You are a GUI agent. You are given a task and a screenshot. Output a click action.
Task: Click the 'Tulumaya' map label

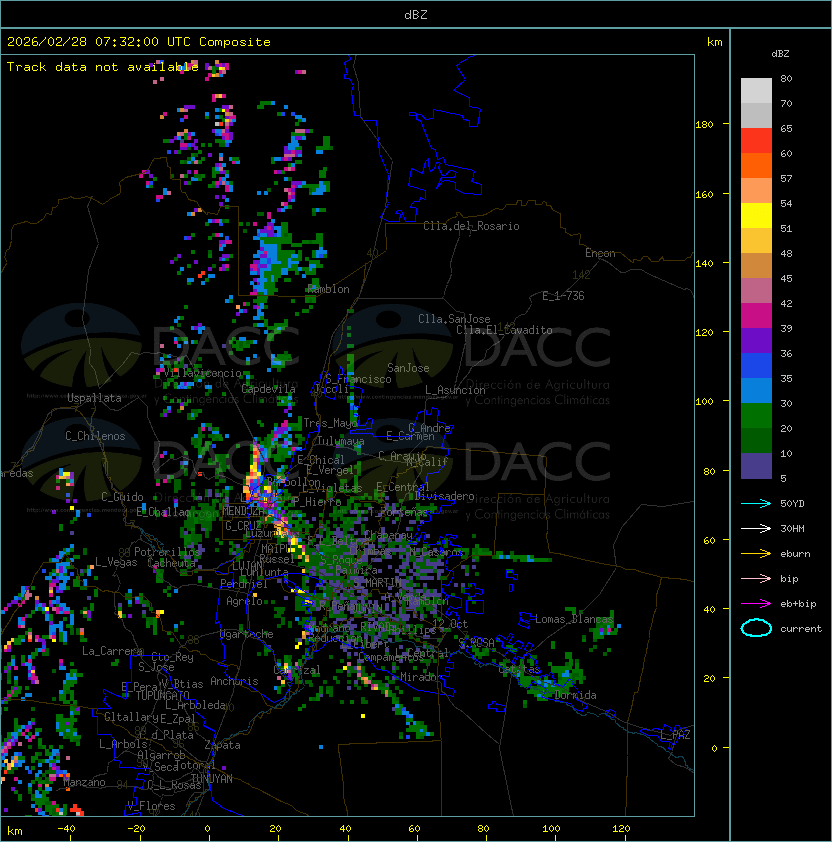tap(341, 441)
